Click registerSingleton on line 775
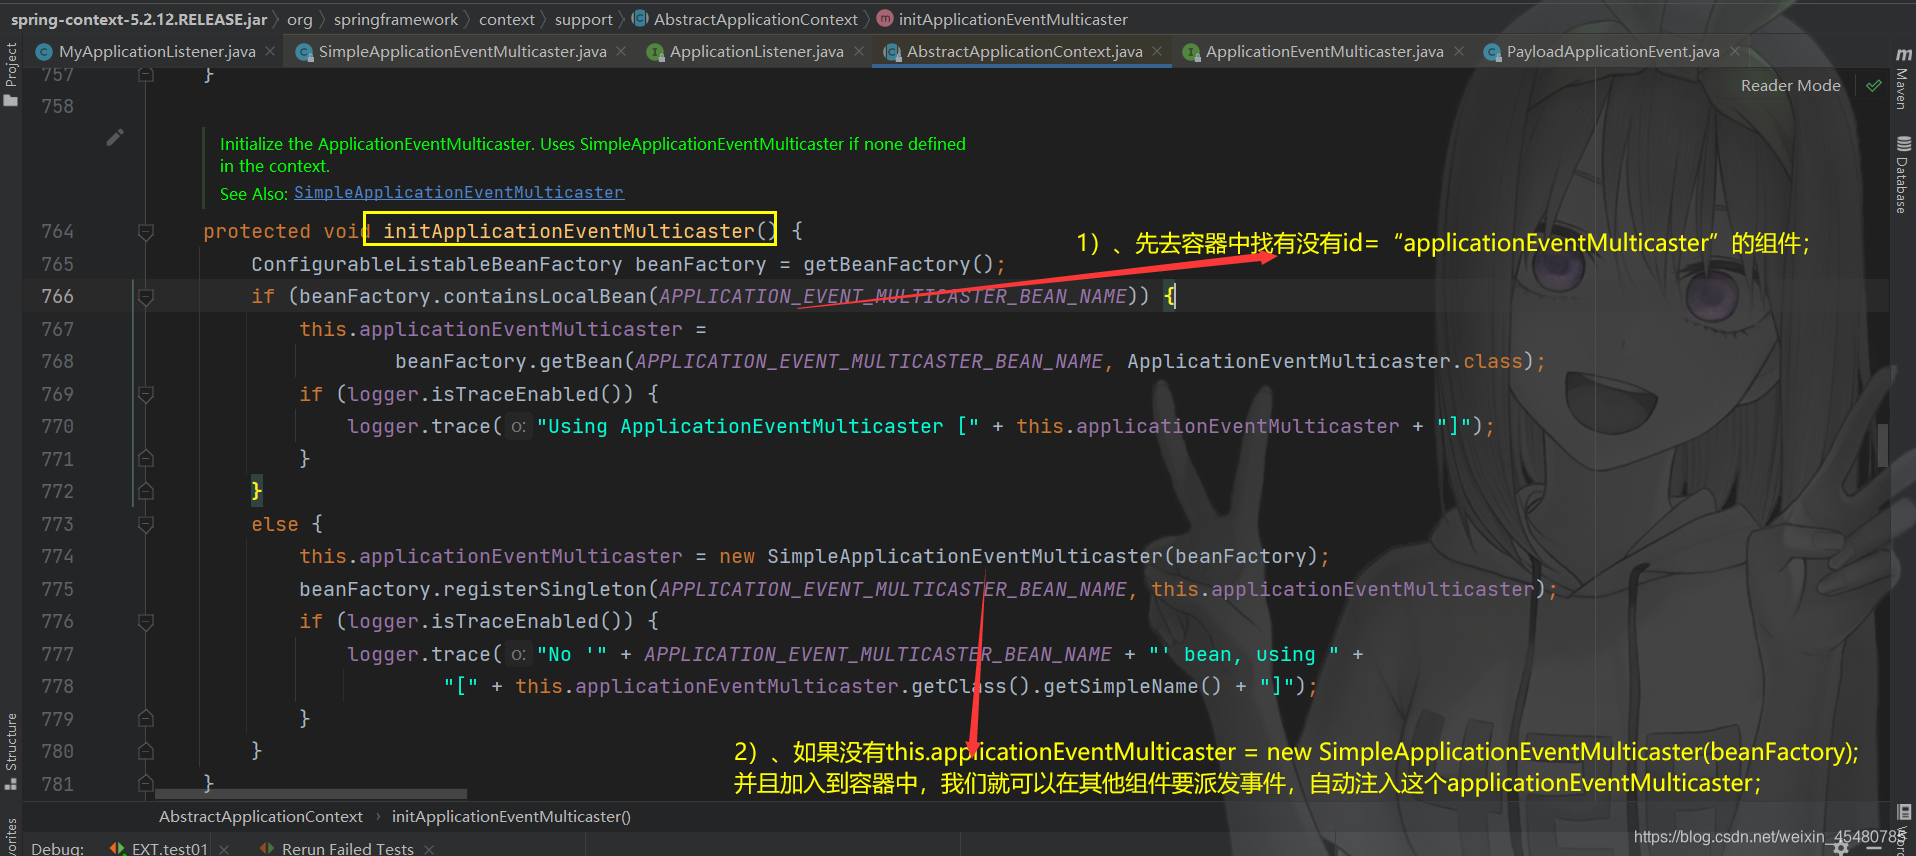Image resolution: width=1916 pixels, height=856 pixels. (x=545, y=589)
